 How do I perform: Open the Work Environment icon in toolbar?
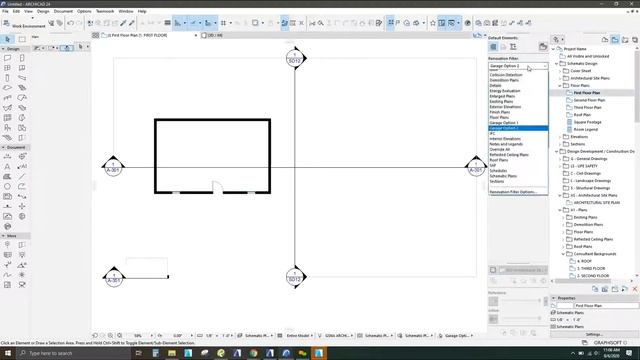coord(7,23)
